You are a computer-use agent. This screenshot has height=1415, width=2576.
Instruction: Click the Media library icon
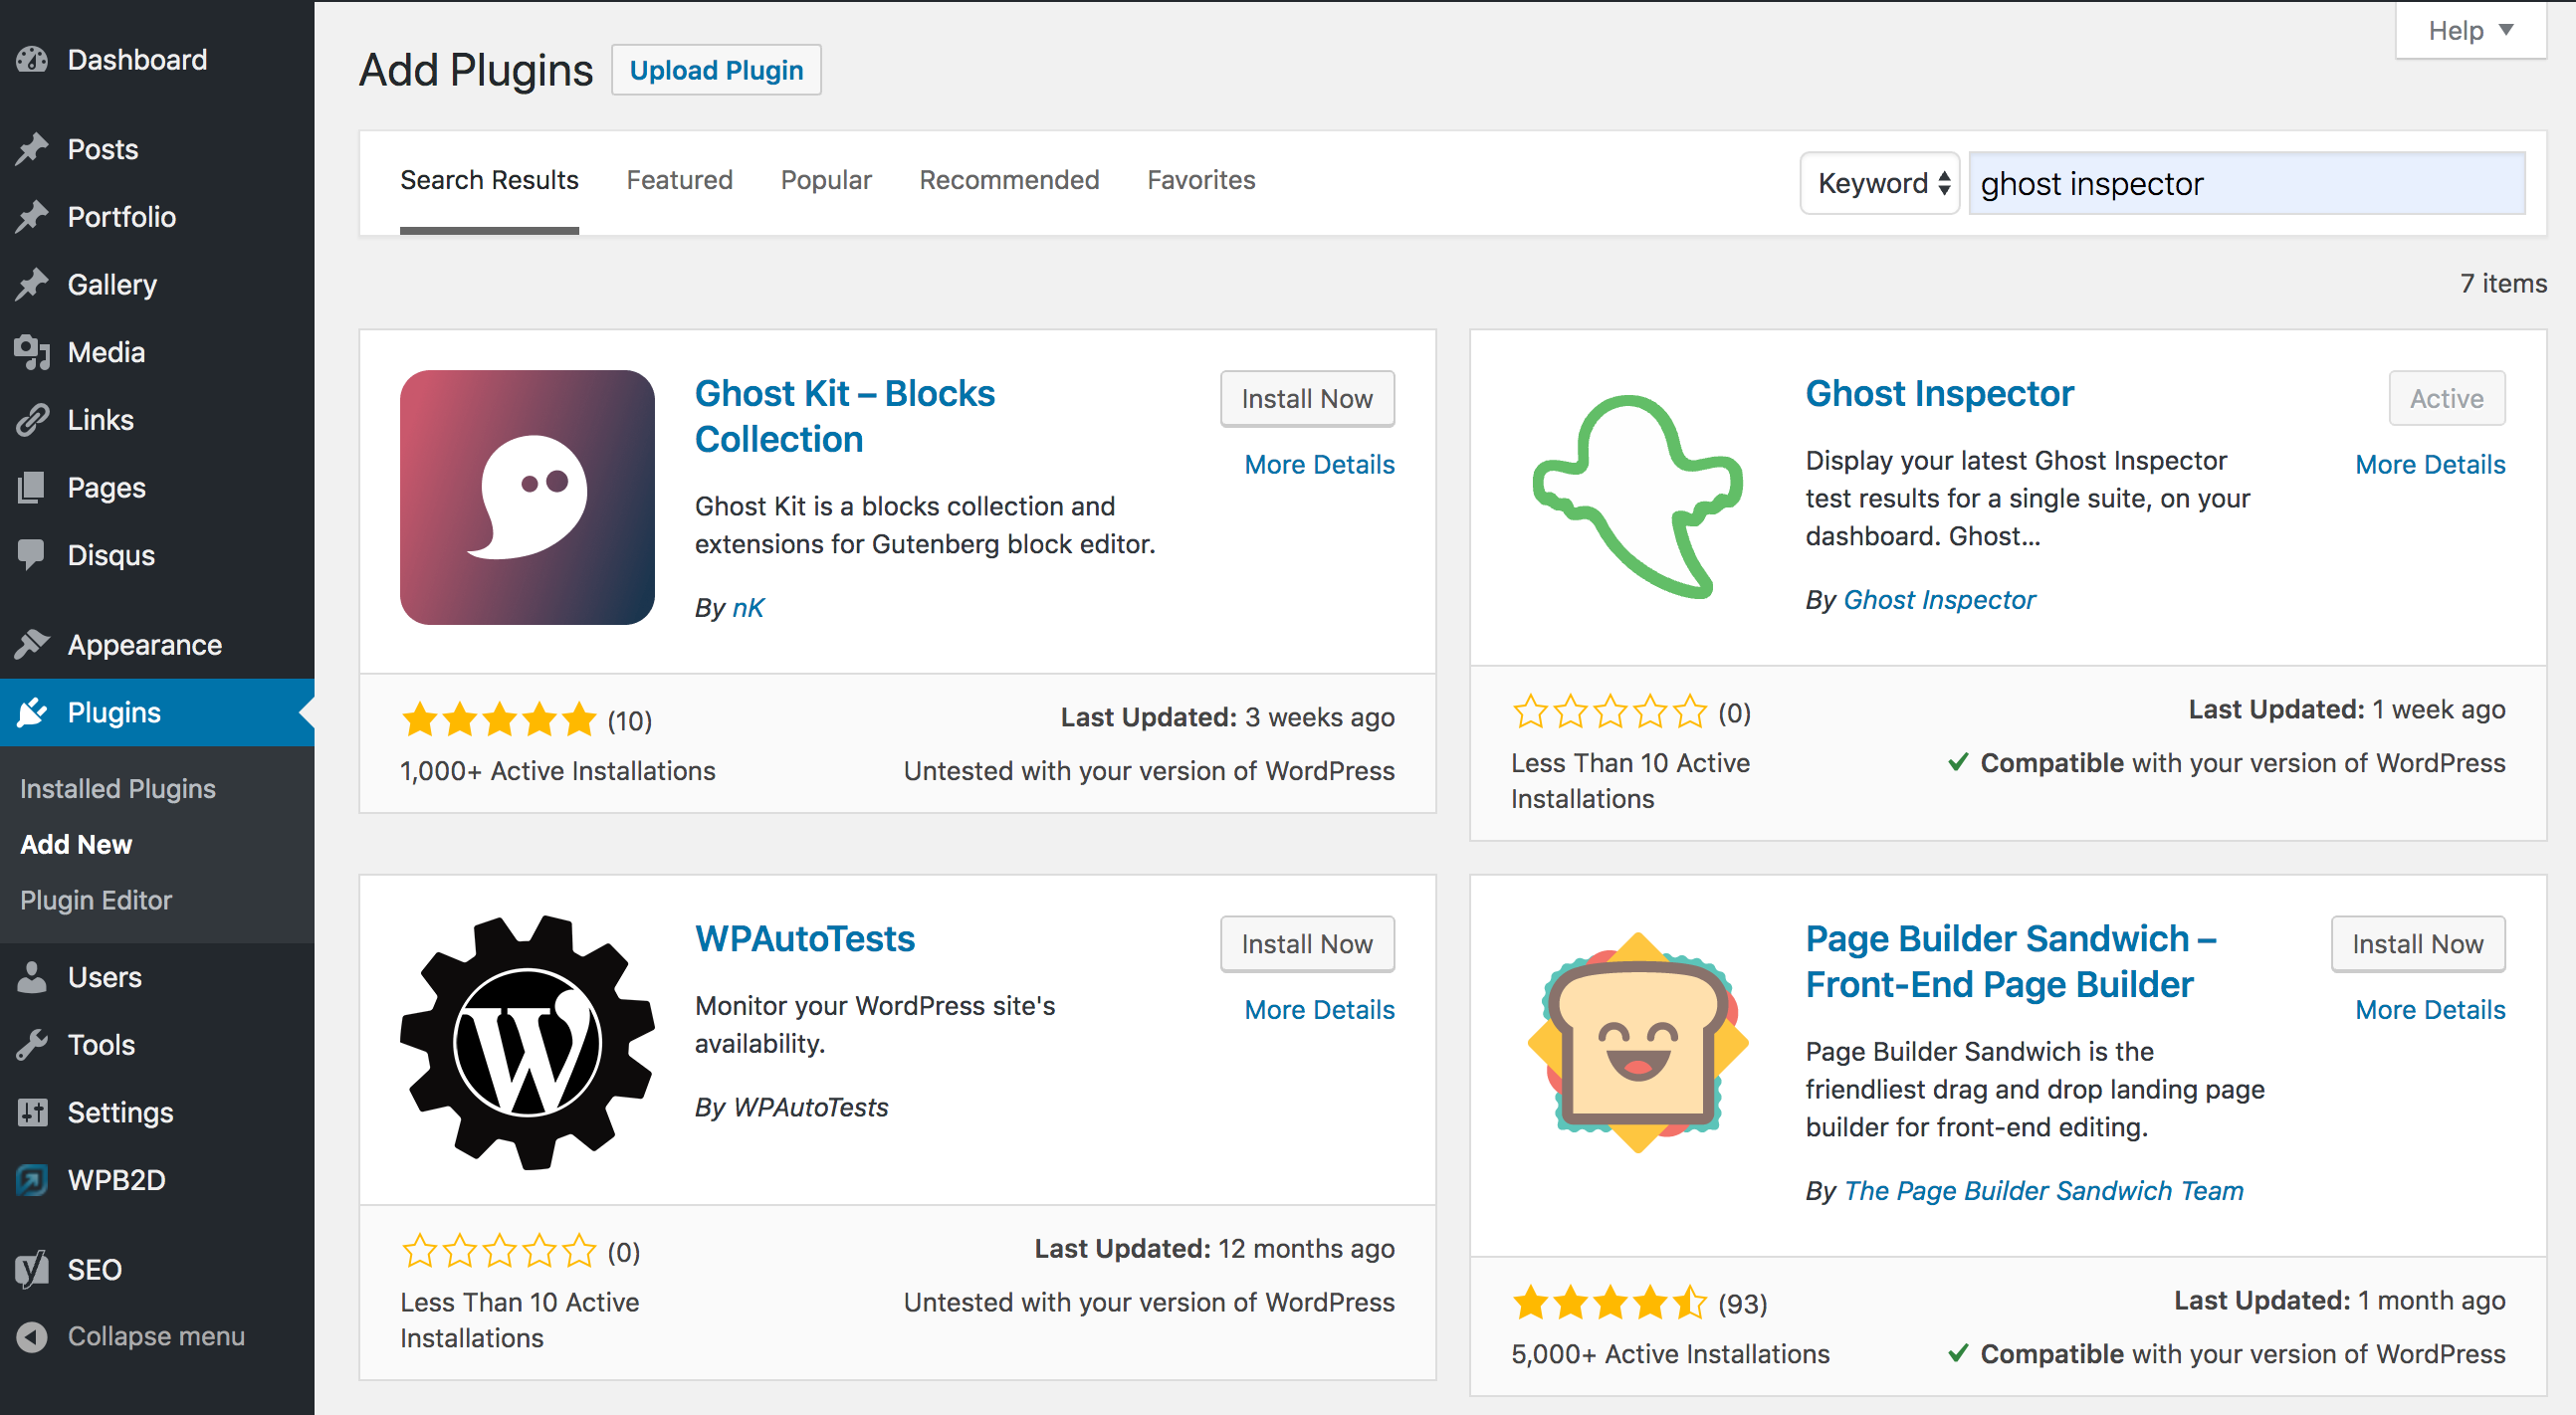(x=32, y=352)
